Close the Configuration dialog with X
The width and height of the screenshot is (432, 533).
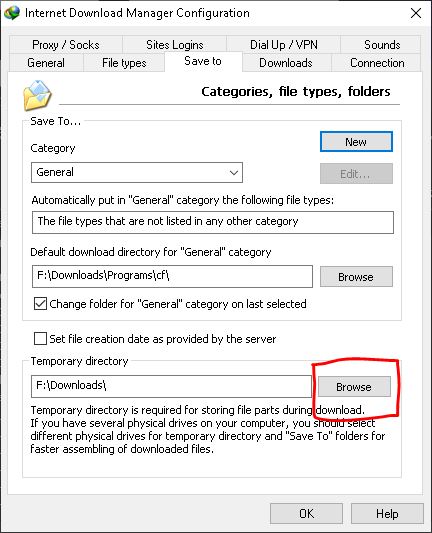coord(416,13)
